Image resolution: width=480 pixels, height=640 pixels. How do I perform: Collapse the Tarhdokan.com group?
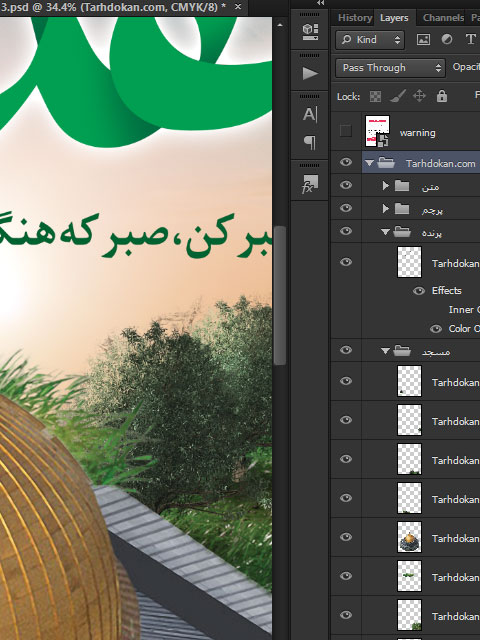pyautogui.click(x=369, y=163)
